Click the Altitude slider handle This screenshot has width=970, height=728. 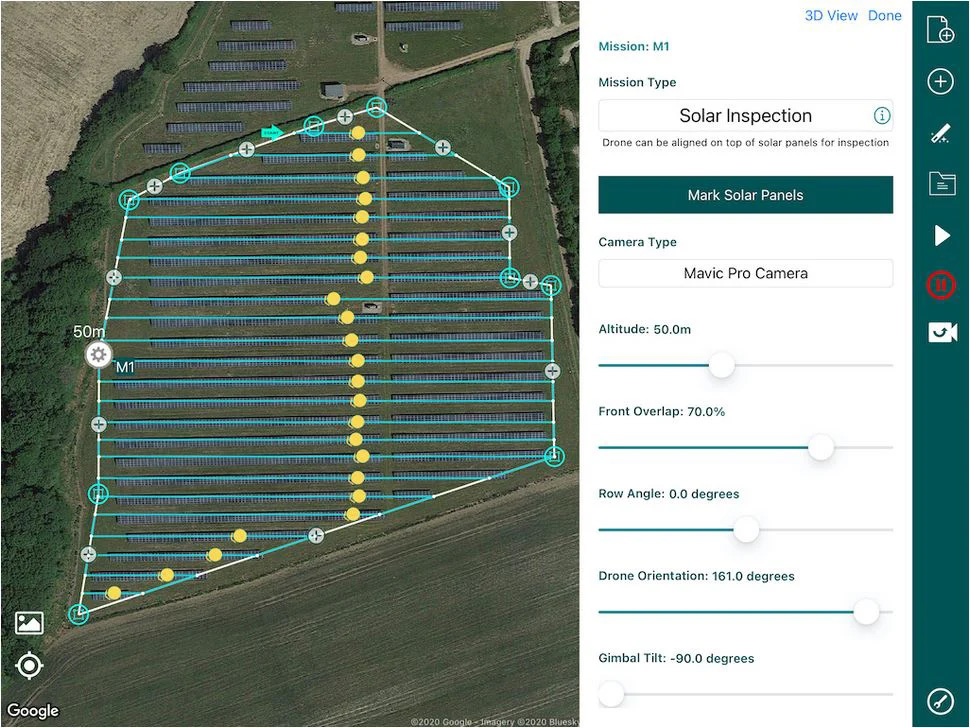(x=721, y=366)
